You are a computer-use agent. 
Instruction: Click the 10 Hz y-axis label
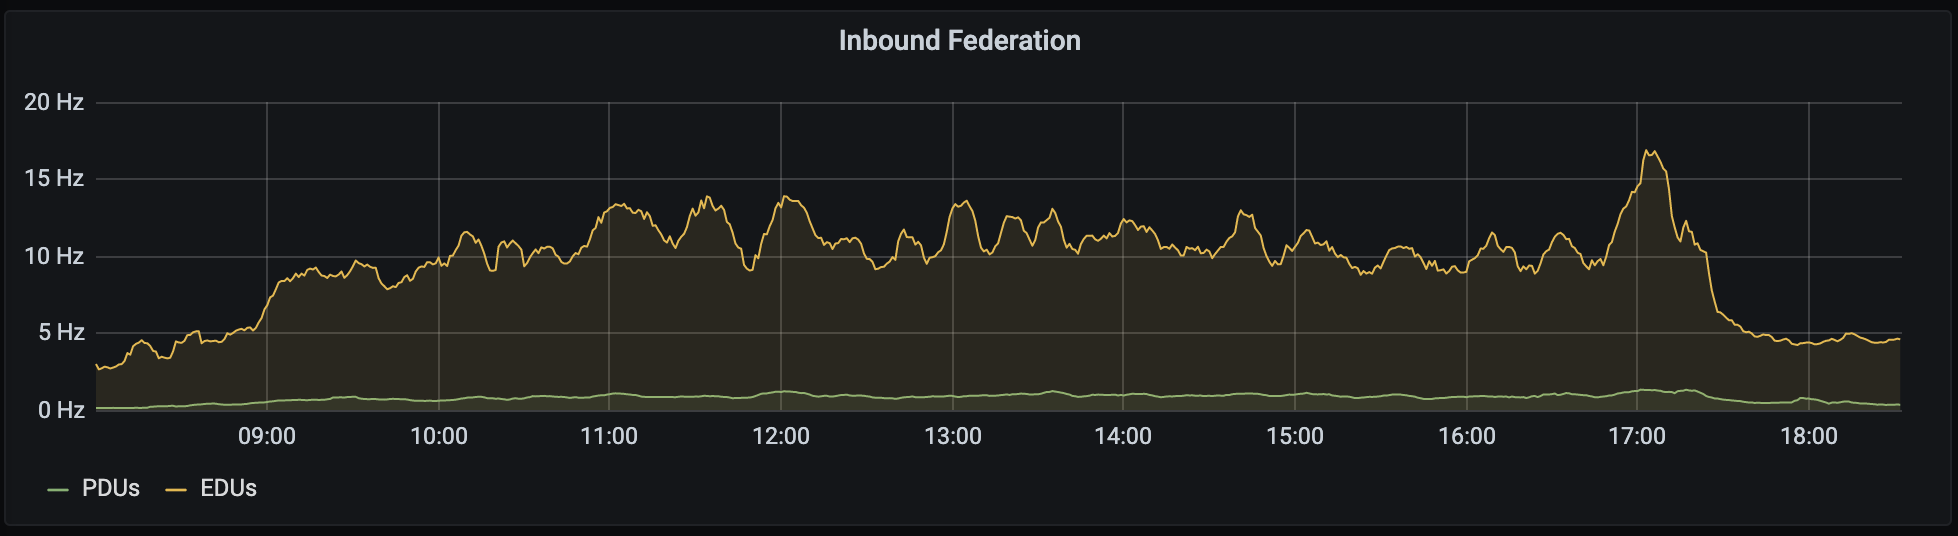click(x=54, y=256)
